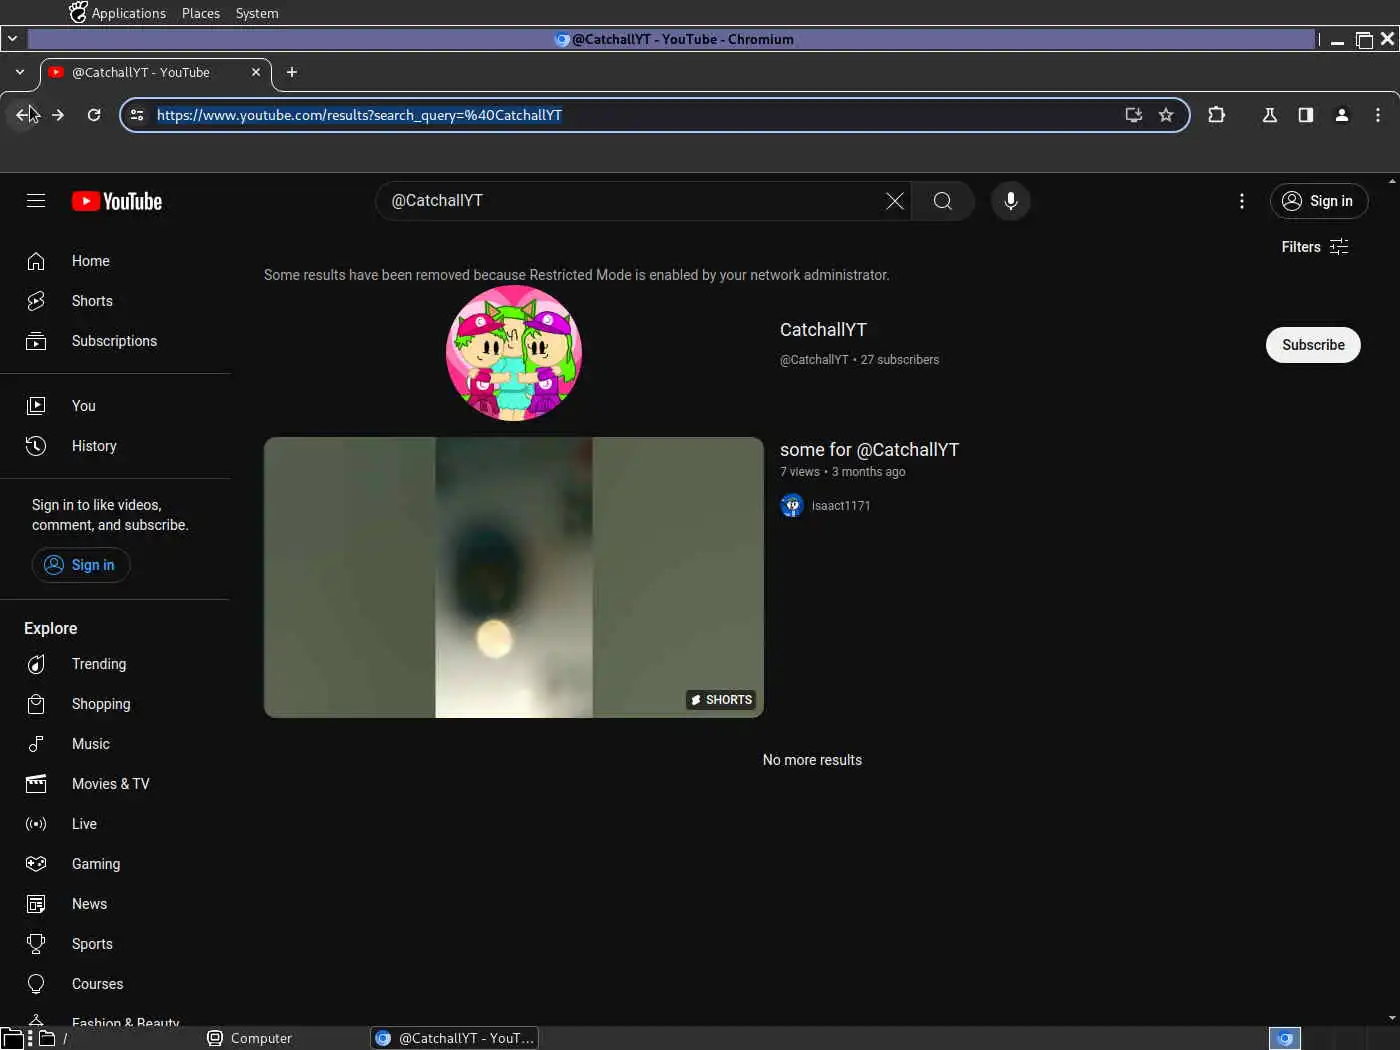1400x1050 pixels.
Task: Click the install app icon in address bar
Action: (1134, 115)
